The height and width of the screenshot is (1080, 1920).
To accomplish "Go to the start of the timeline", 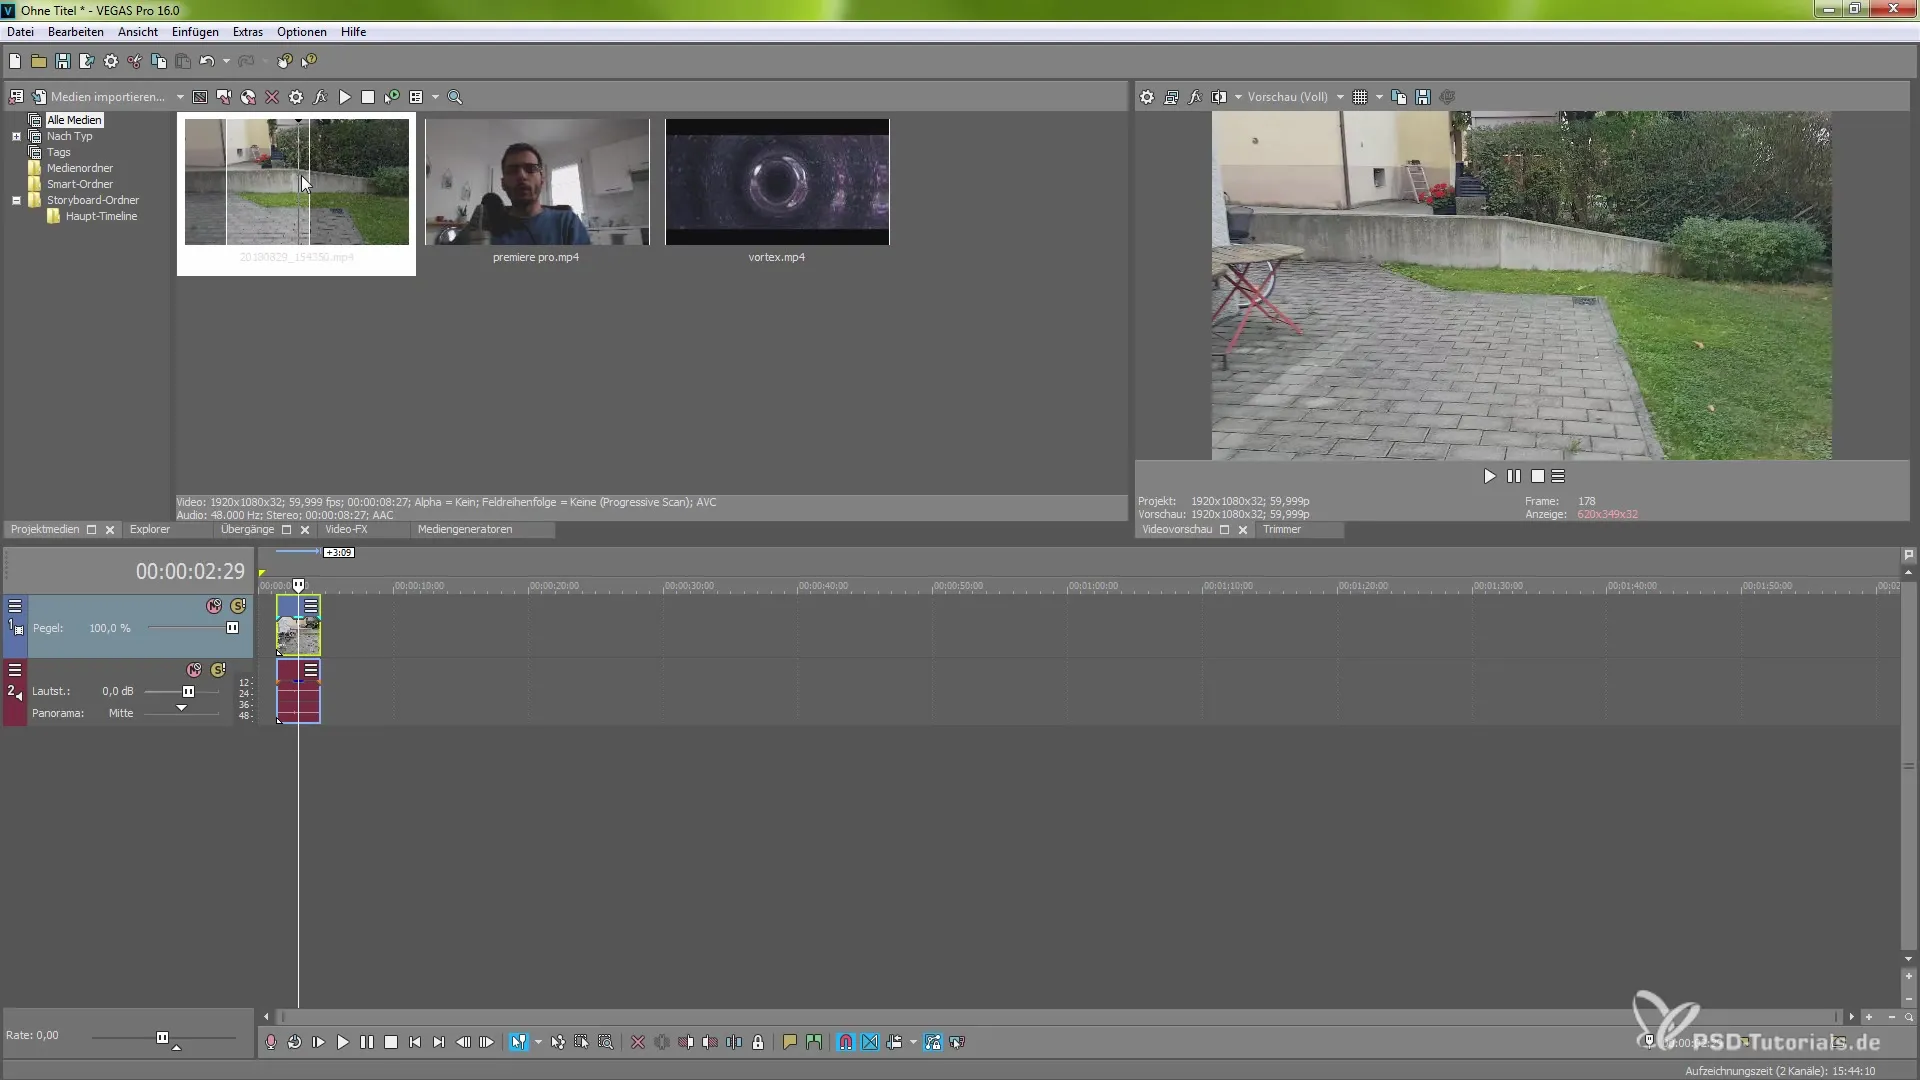I will coord(415,1042).
